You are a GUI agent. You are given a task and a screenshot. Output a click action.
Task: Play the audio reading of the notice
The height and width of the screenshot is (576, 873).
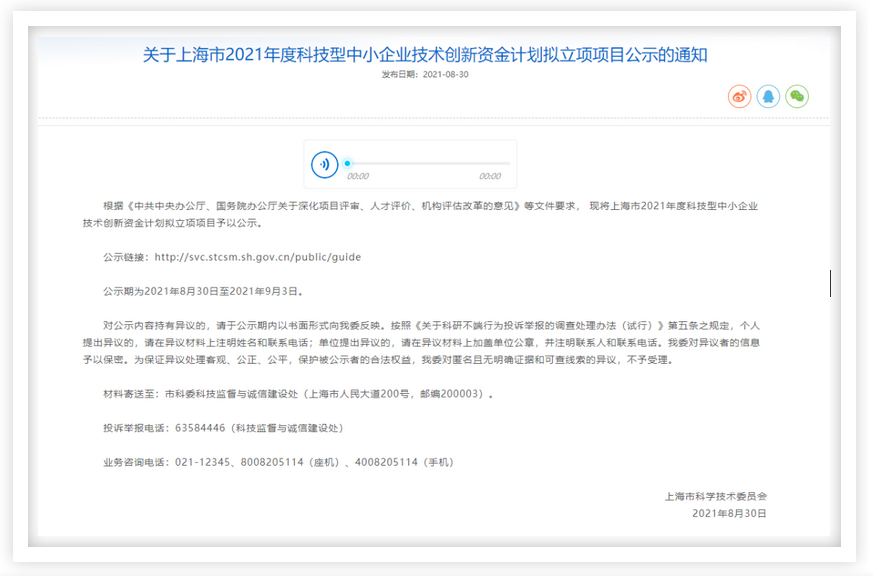pyautogui.click(x=325, y=164)
